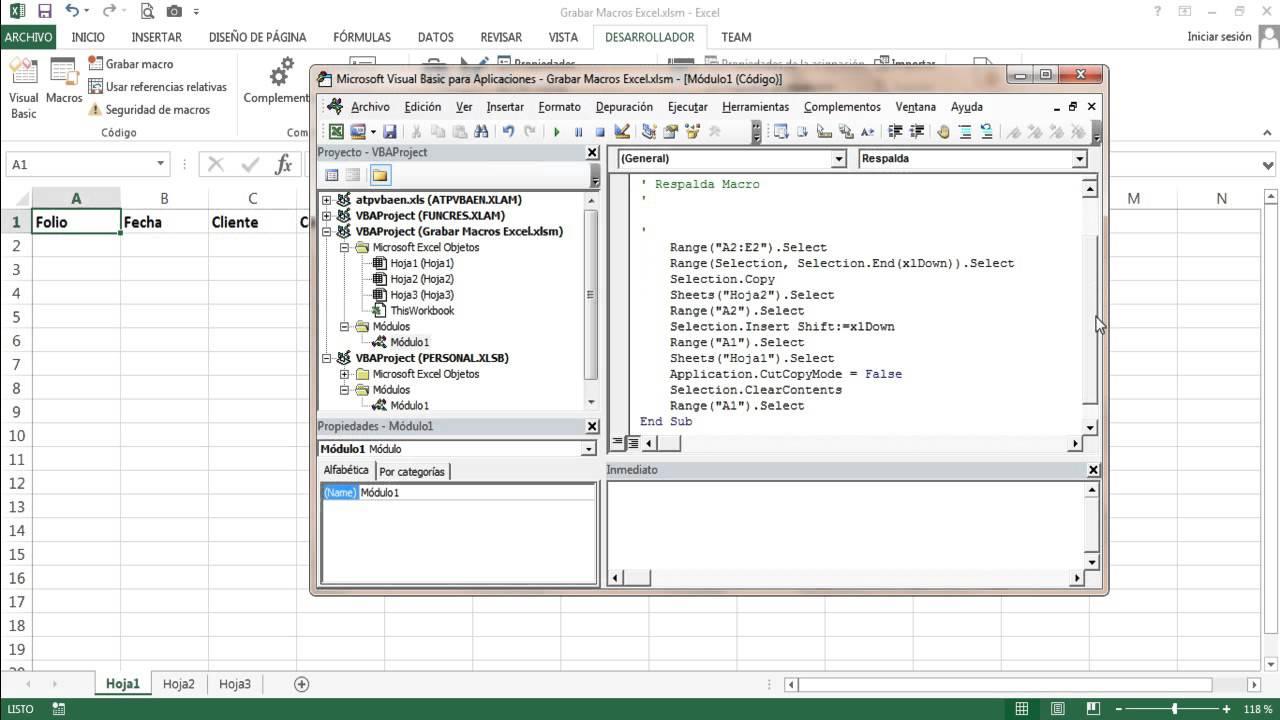This screenshot has width=1280, height=720.
Task: Open Seguridad de macros settings
Action: [x=149, y=110]
